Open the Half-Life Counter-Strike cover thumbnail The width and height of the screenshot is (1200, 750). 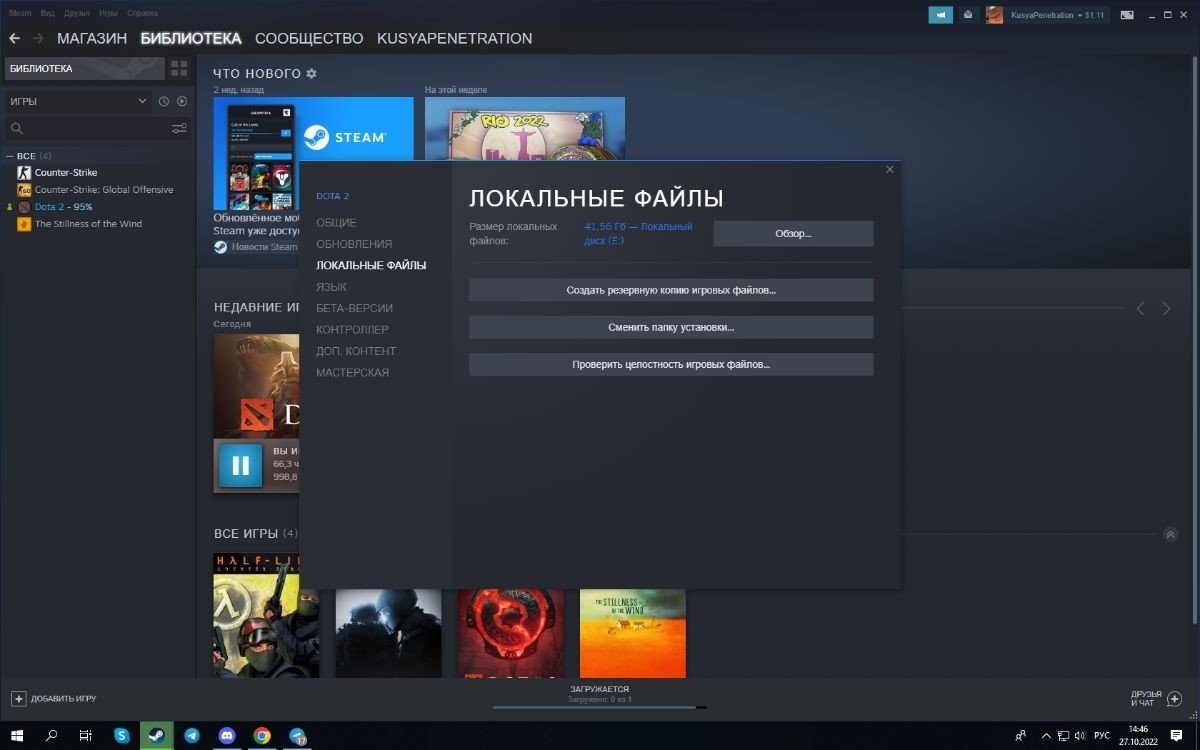click(x=266, y=615)
